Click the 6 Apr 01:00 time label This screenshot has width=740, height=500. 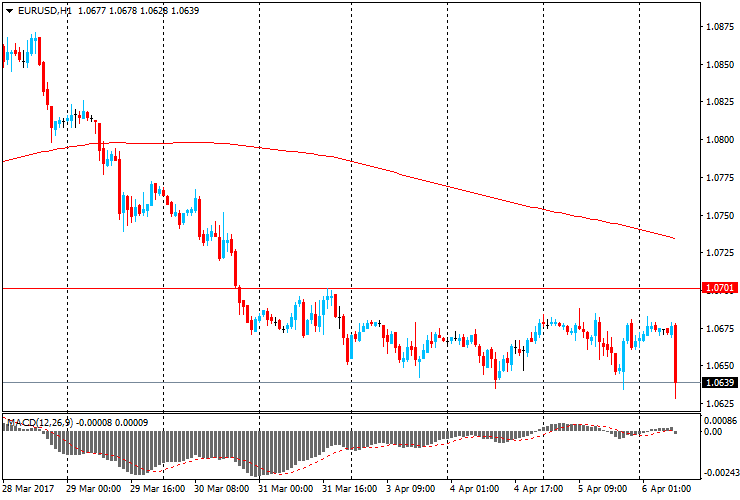click(x=666, y=489)
